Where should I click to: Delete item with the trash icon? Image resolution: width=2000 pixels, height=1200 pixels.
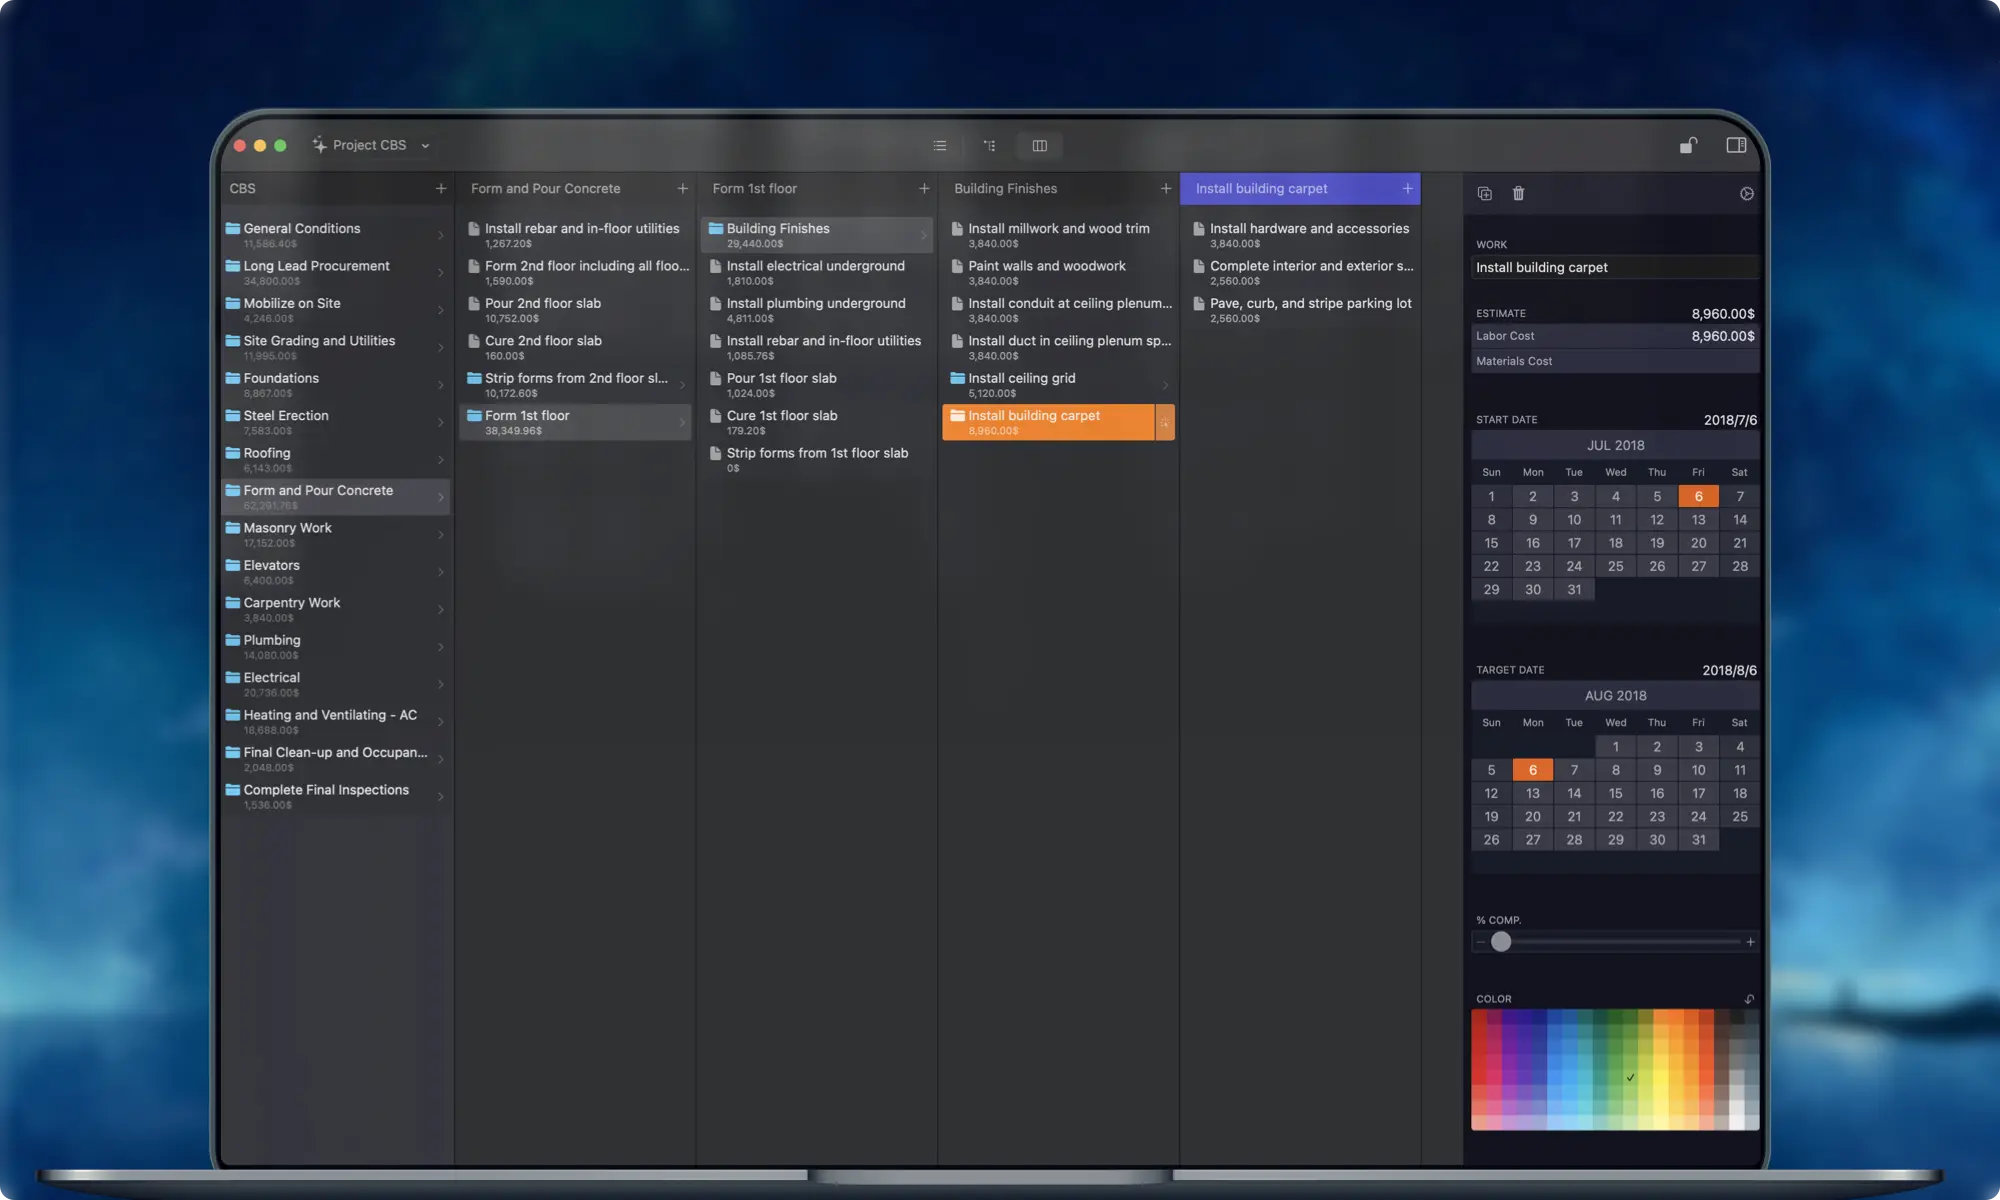click(1518, 194)
